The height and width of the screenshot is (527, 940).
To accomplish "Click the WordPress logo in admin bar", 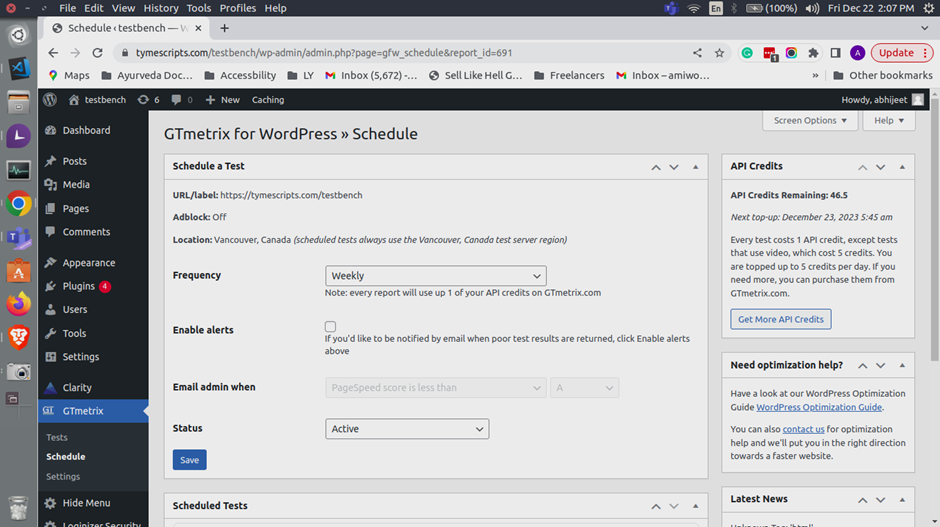I will (49, 100).
